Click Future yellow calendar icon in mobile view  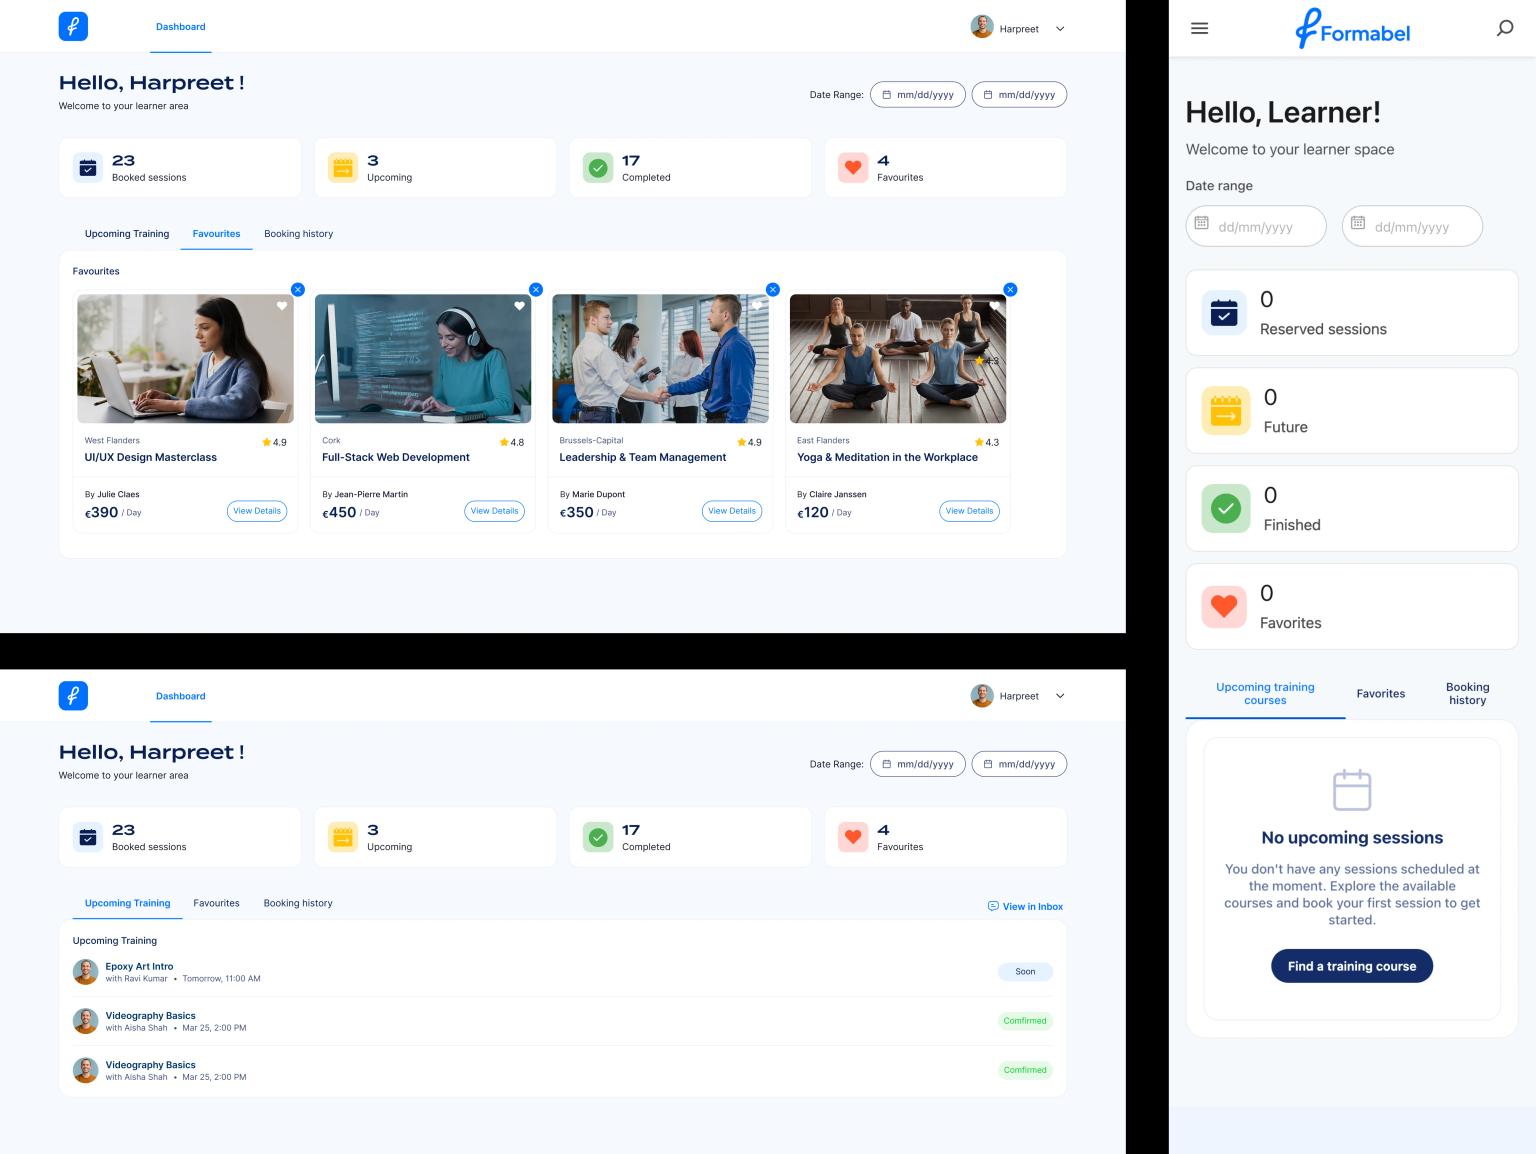1226,410
